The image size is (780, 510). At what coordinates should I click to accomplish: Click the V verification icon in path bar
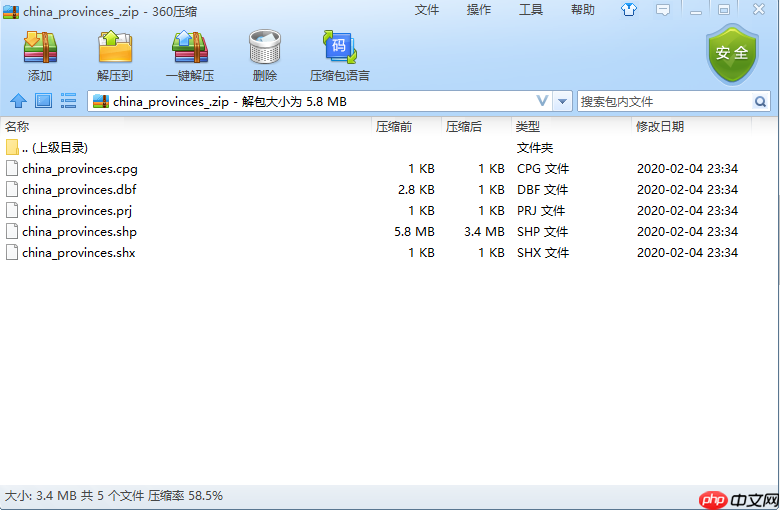tap(542, 101)
